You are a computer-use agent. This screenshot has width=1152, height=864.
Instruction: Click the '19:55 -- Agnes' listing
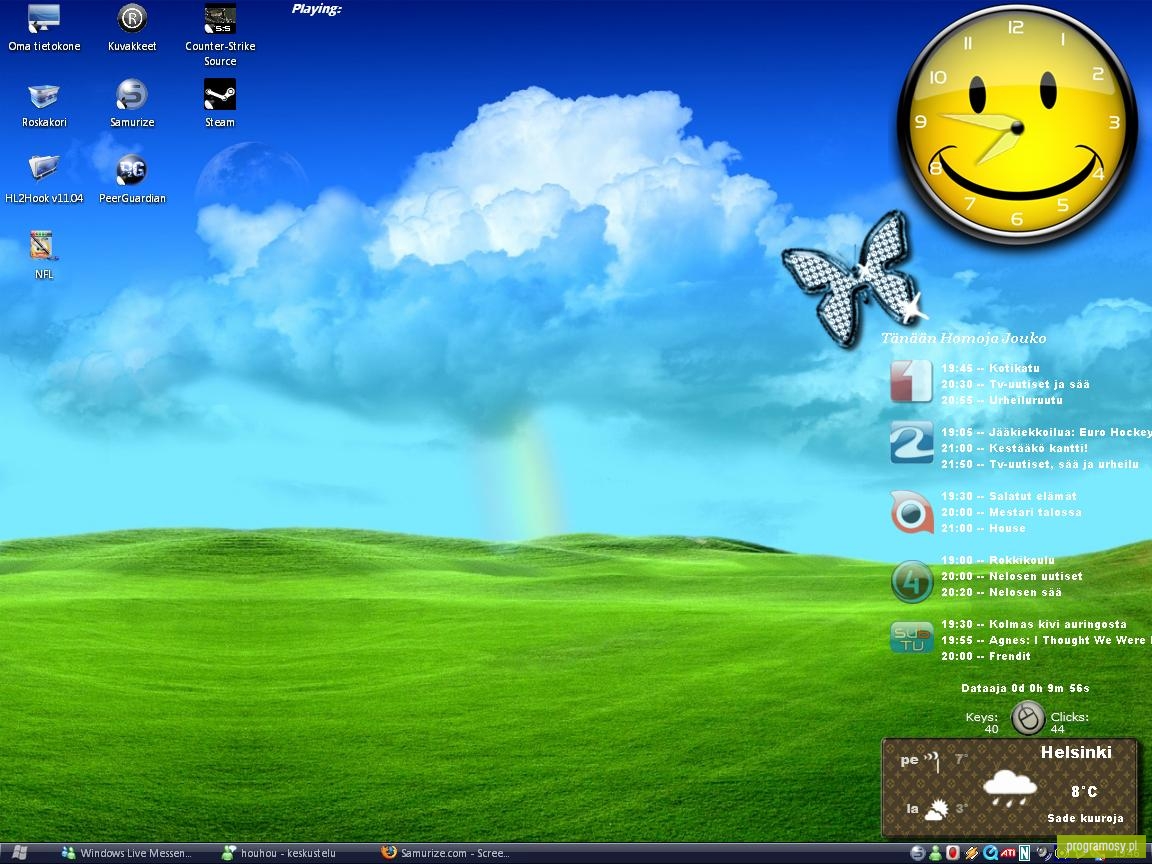tap(1046, 640)
